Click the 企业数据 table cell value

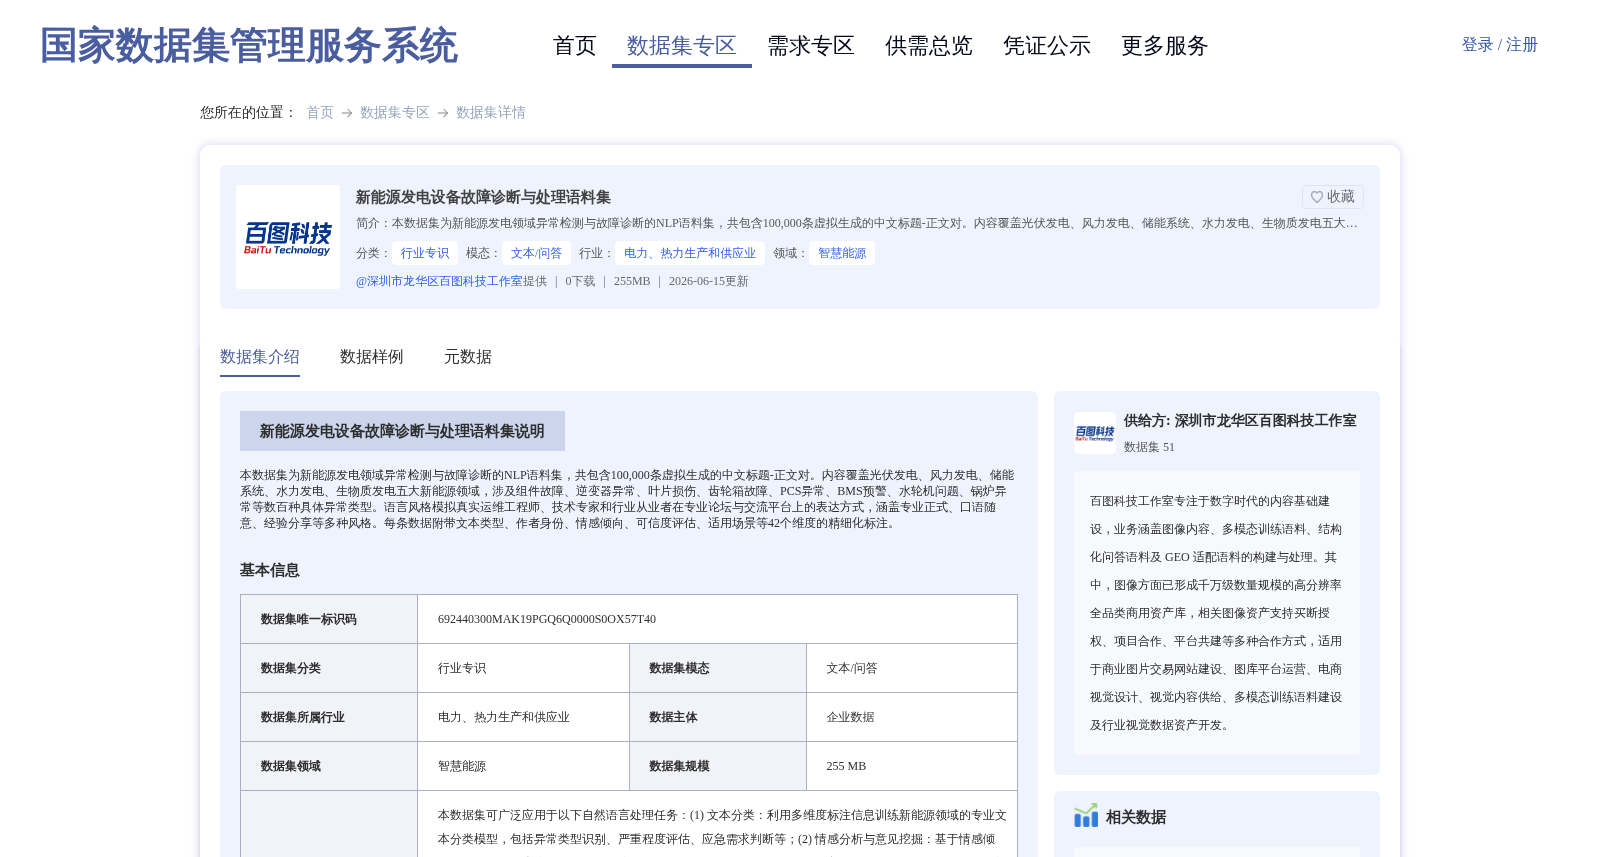(x=851, y=717)
